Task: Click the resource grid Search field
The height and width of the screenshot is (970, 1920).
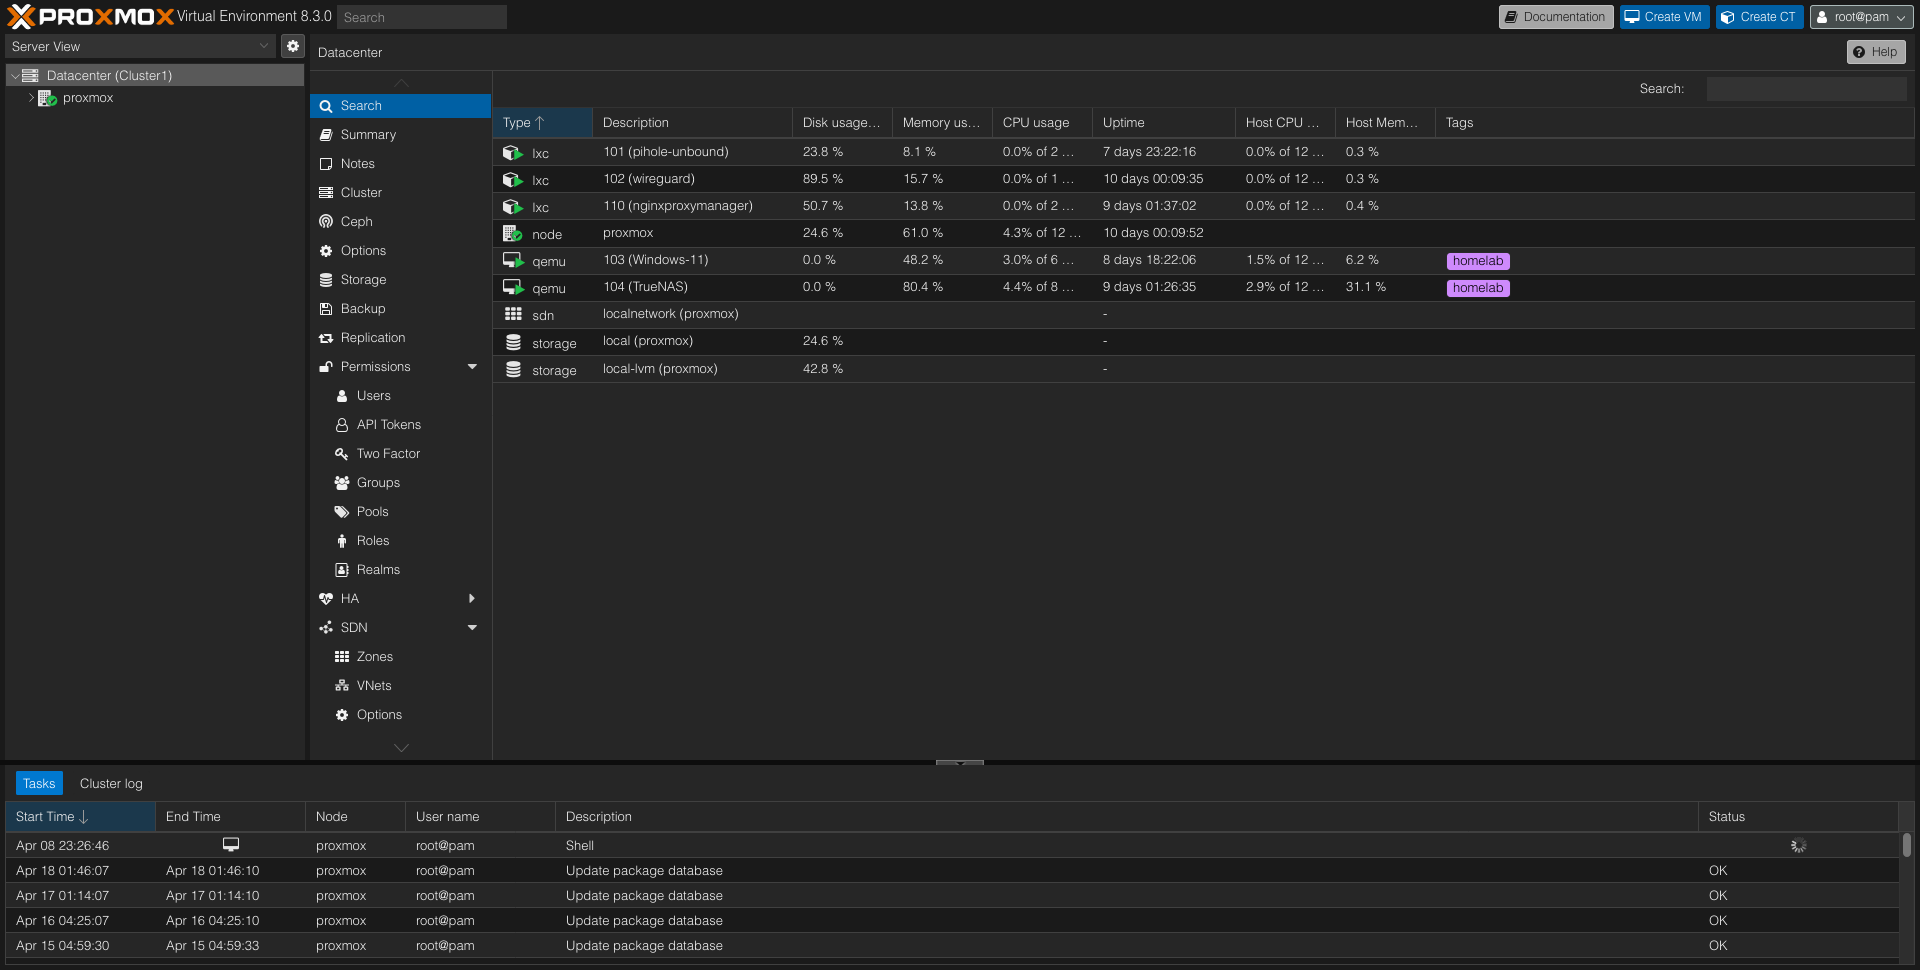Action: 1806,88
